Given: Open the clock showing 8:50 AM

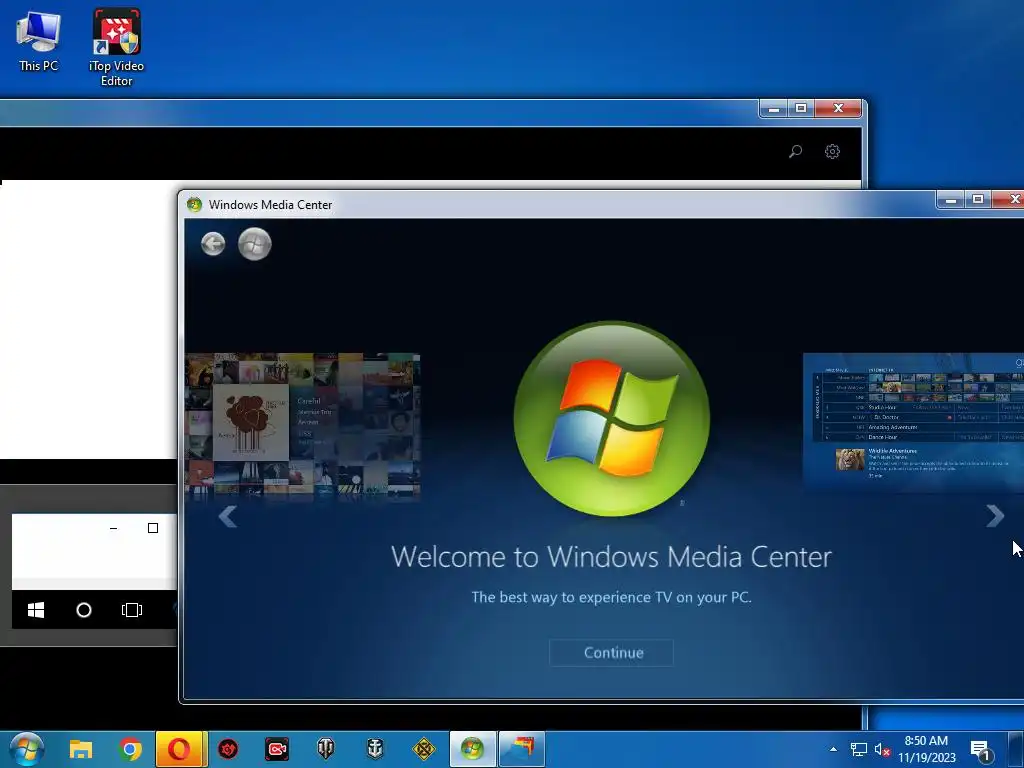Looking at the screenshot, I should pyautogui.click(x=926, y=749).
